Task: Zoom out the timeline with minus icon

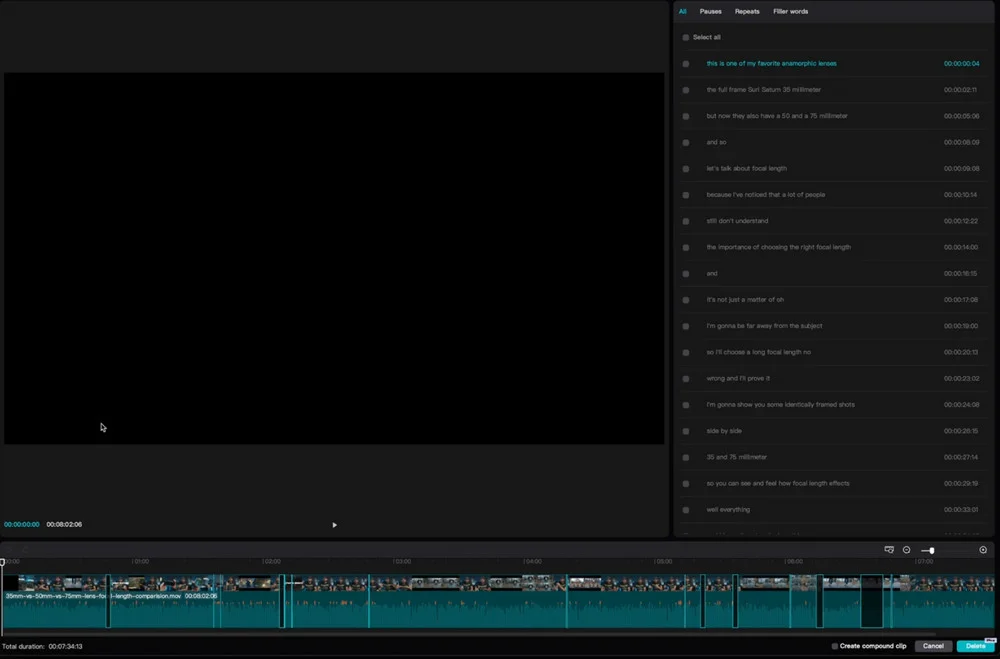Action: 906,550
